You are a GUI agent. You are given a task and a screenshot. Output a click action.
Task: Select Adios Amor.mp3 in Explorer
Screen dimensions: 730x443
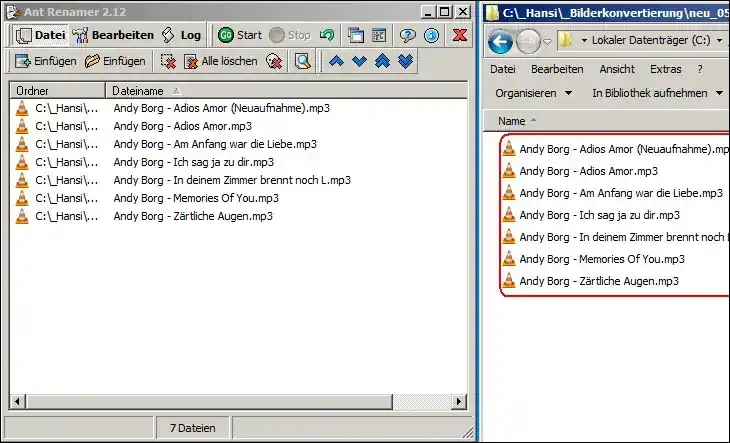click(x=588, y=171)
